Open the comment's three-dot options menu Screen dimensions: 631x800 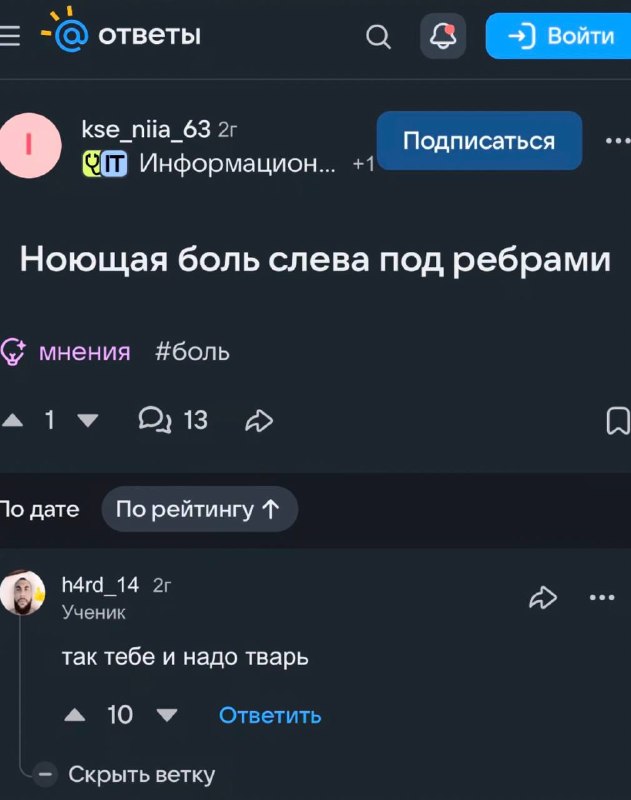(x=602, y=597)
